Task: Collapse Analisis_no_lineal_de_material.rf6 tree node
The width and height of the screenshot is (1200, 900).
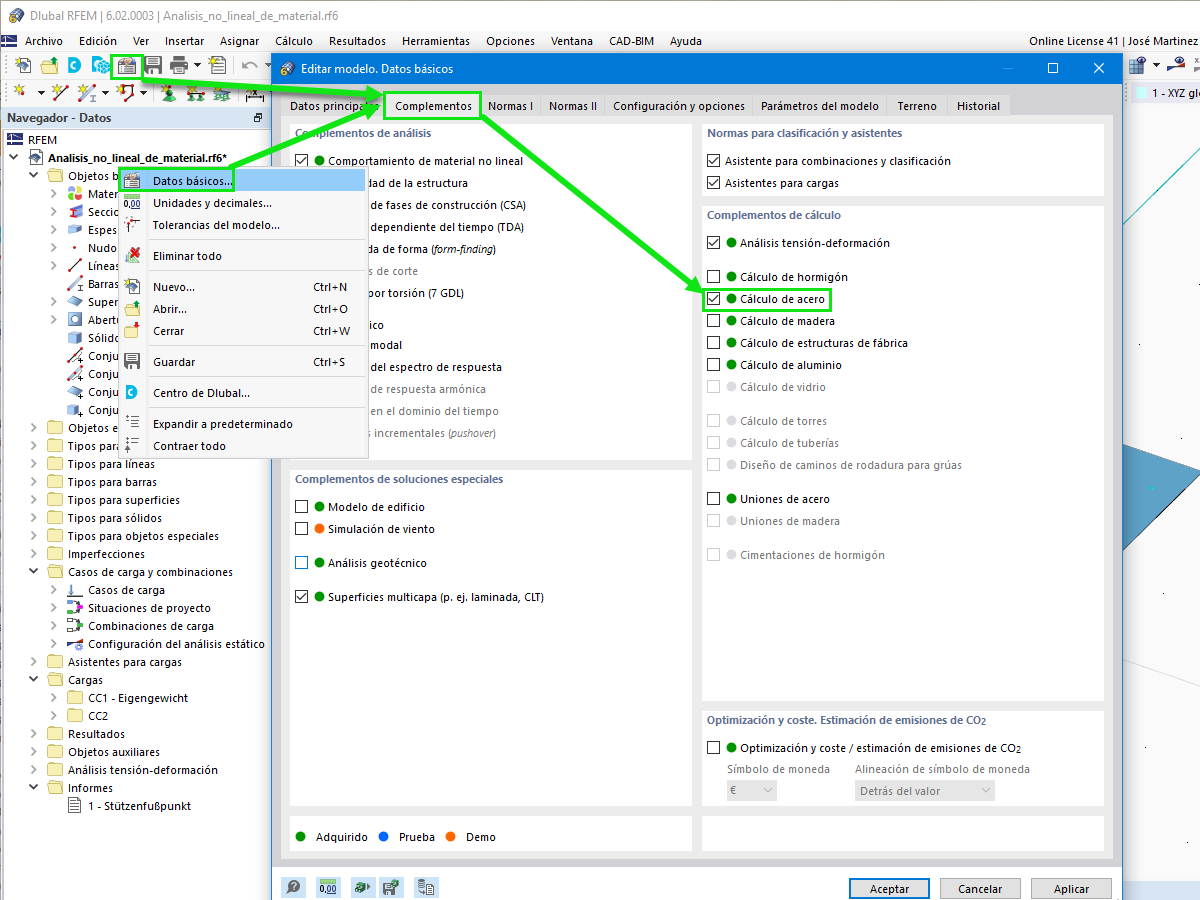Action: click(x=14, y=158)
